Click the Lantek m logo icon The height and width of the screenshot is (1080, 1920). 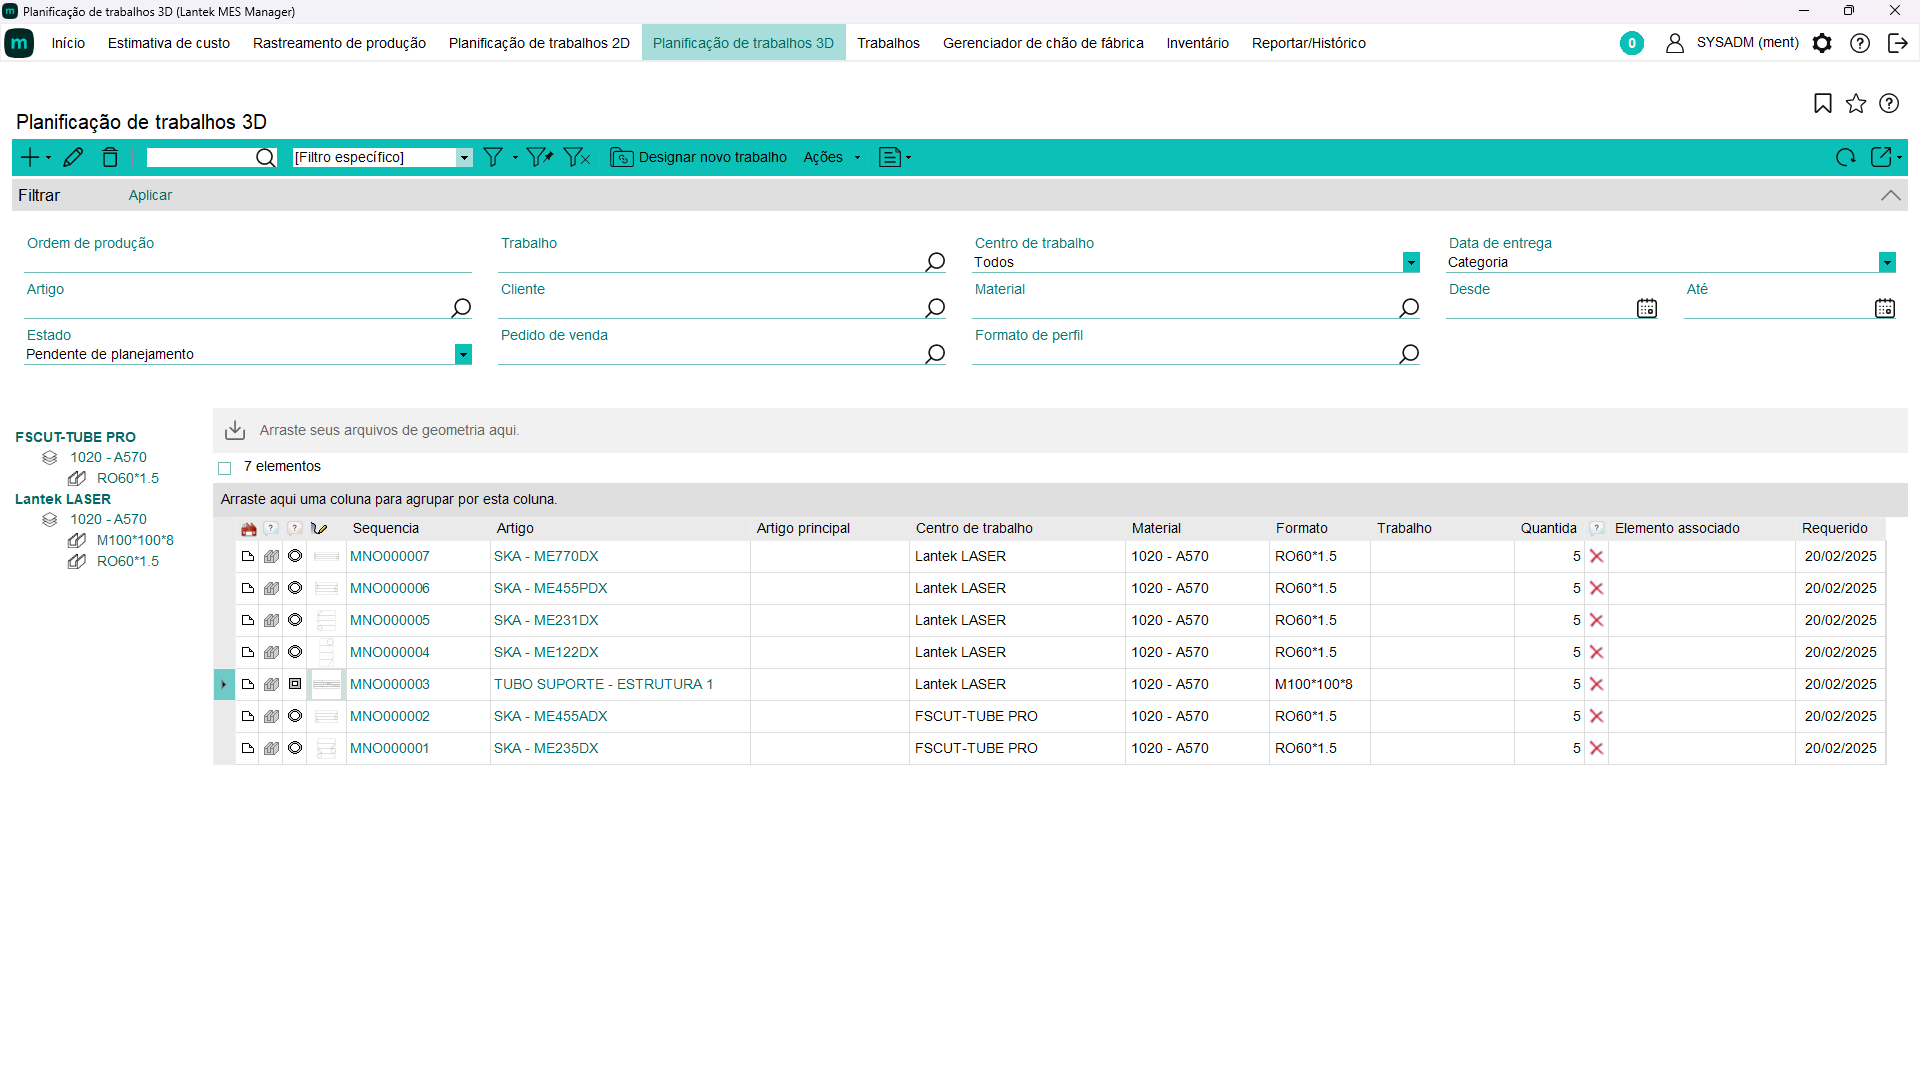(x=19, y=43)
